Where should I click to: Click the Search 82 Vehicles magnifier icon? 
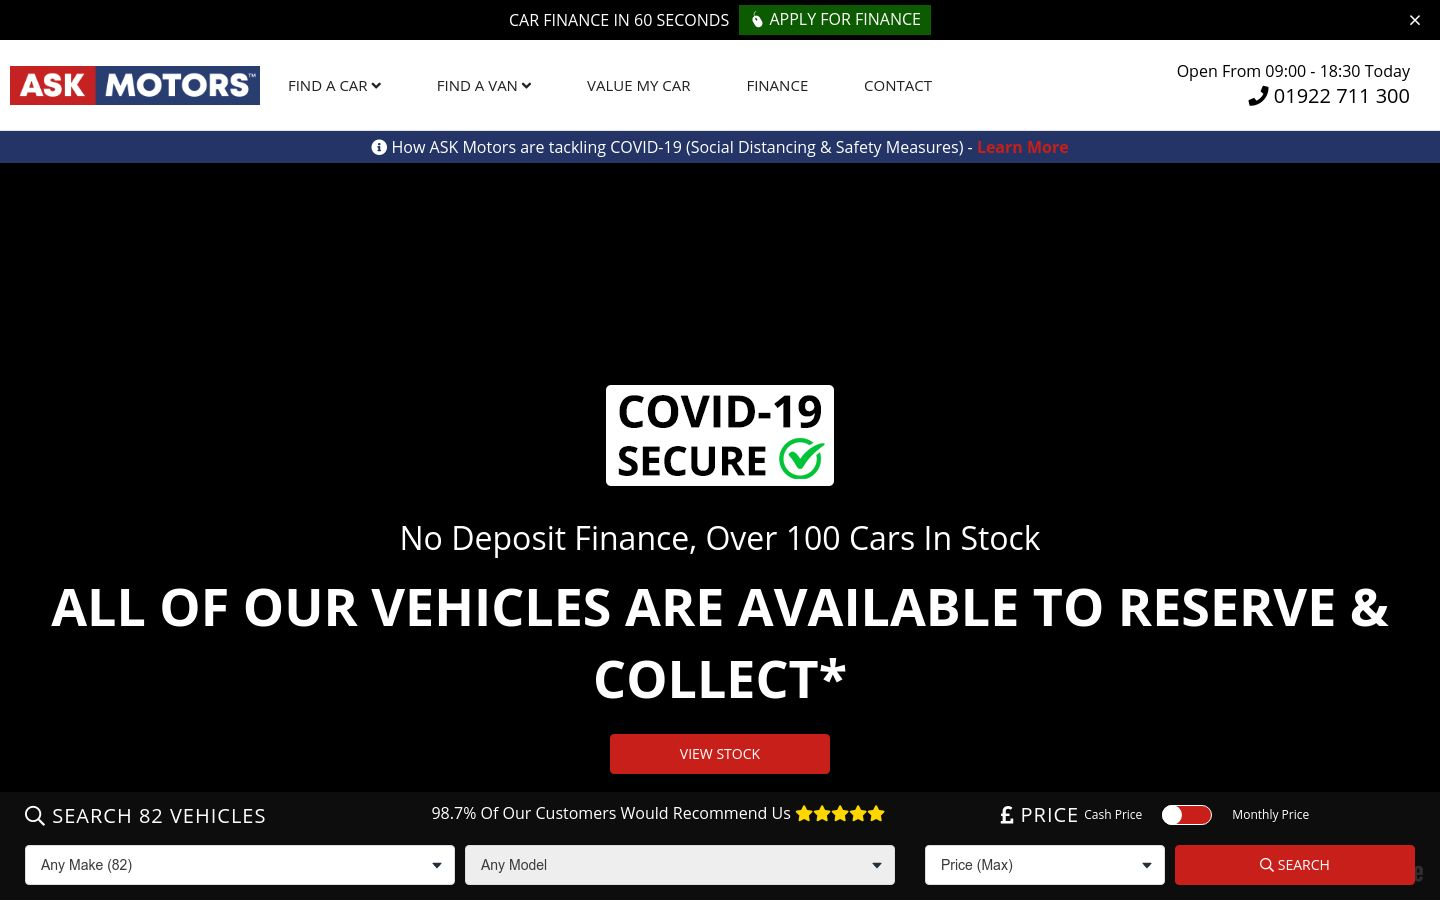click(35, 816)
